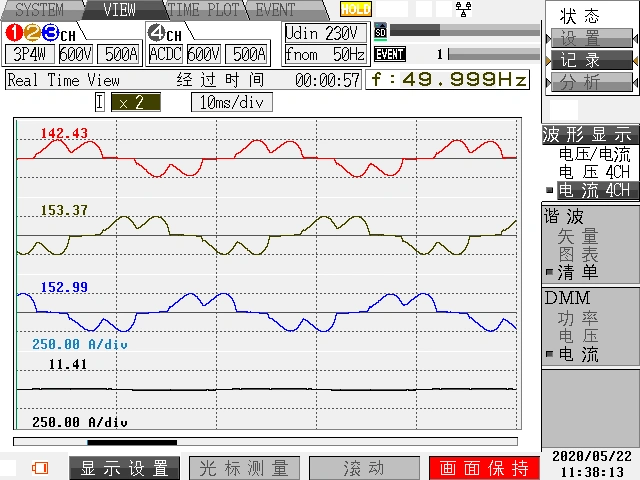Click the 4 CH channel indicator
Viewport: 640px width, 480px height.
[166, 33]
